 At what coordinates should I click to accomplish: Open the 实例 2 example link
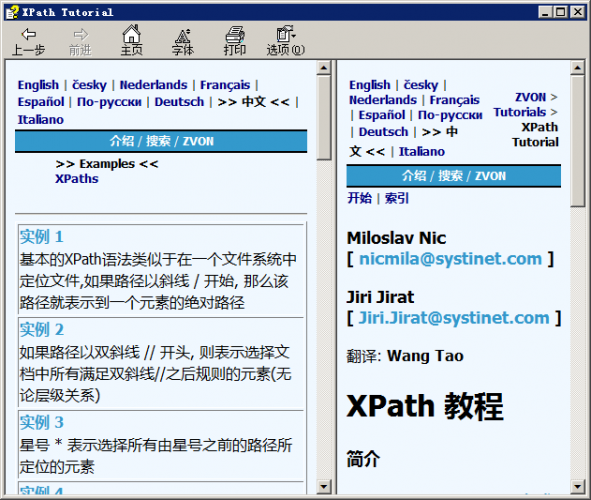(x=41, y=330)
